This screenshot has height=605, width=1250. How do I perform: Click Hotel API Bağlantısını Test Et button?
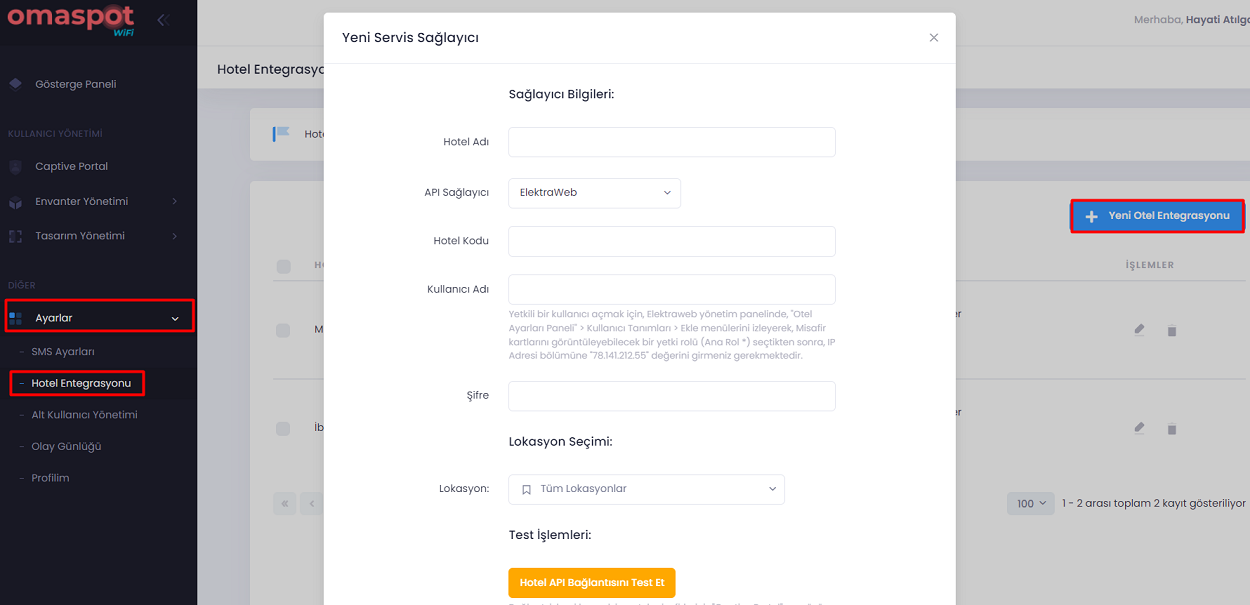click(592, 582)
